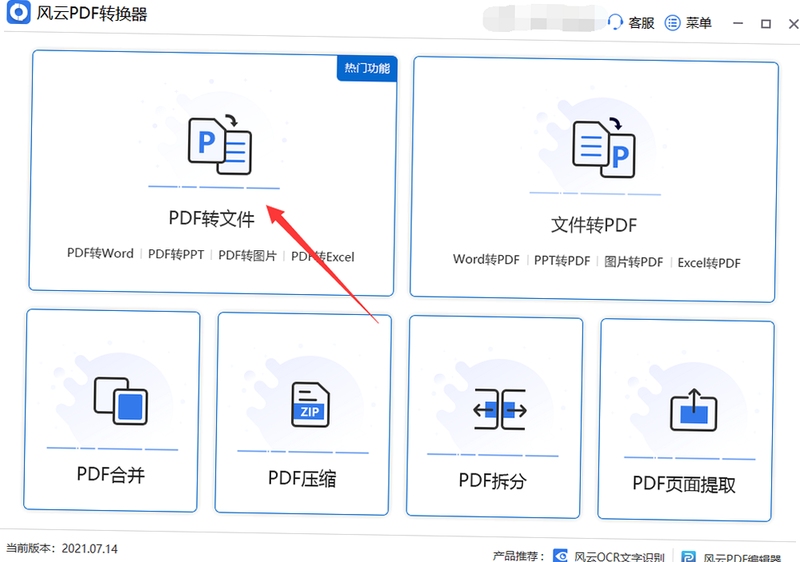800x562 pixels.
Task: Select the PDF页面提取 extract icon
Action: [x=693, y=410]
